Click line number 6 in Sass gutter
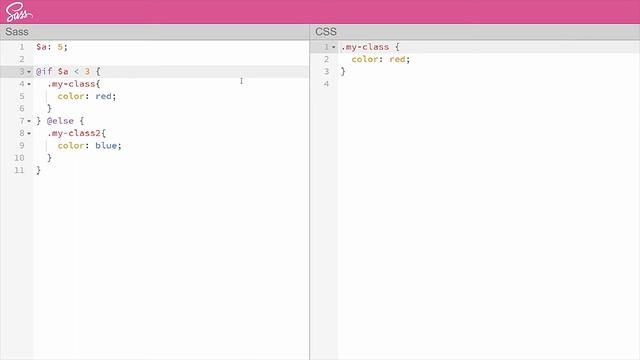Image resolution: width=640 pixels, height=360 pixels. point(22,109)
